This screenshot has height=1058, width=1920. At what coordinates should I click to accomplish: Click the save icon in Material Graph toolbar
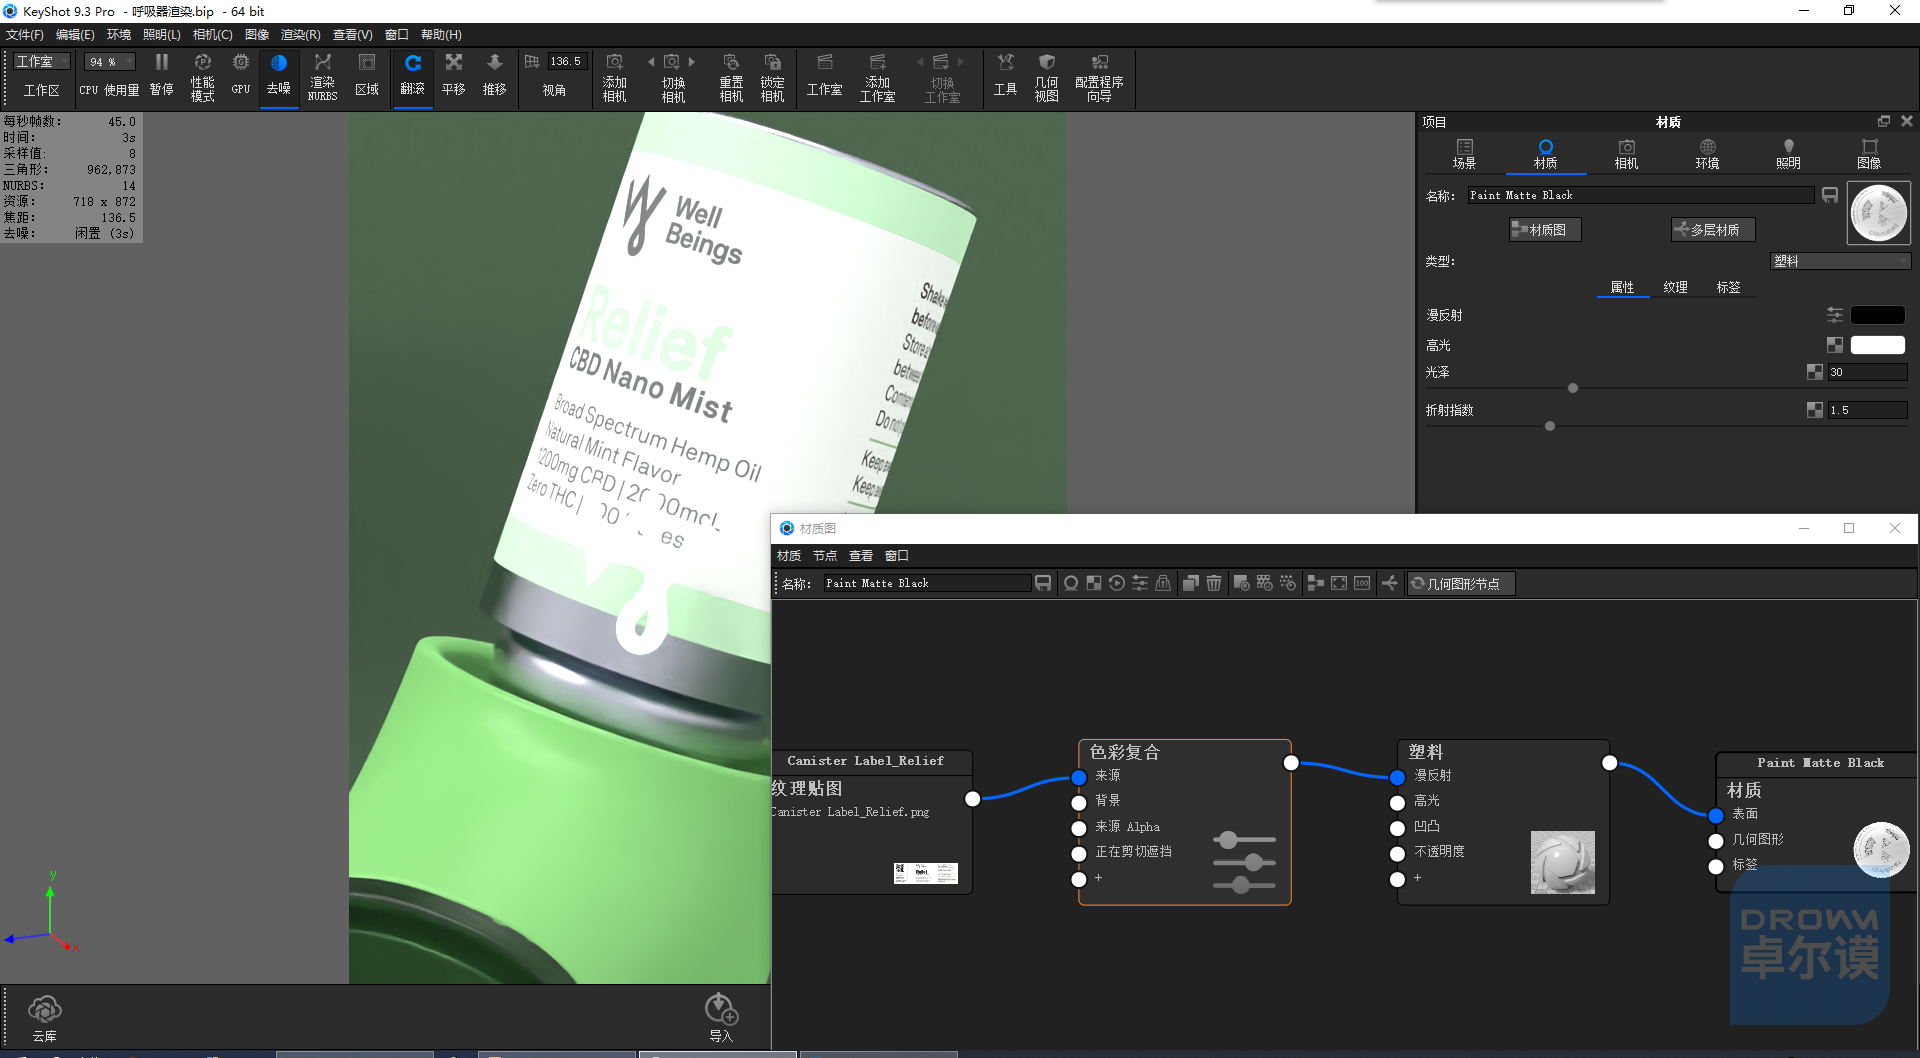[1043, 583]
